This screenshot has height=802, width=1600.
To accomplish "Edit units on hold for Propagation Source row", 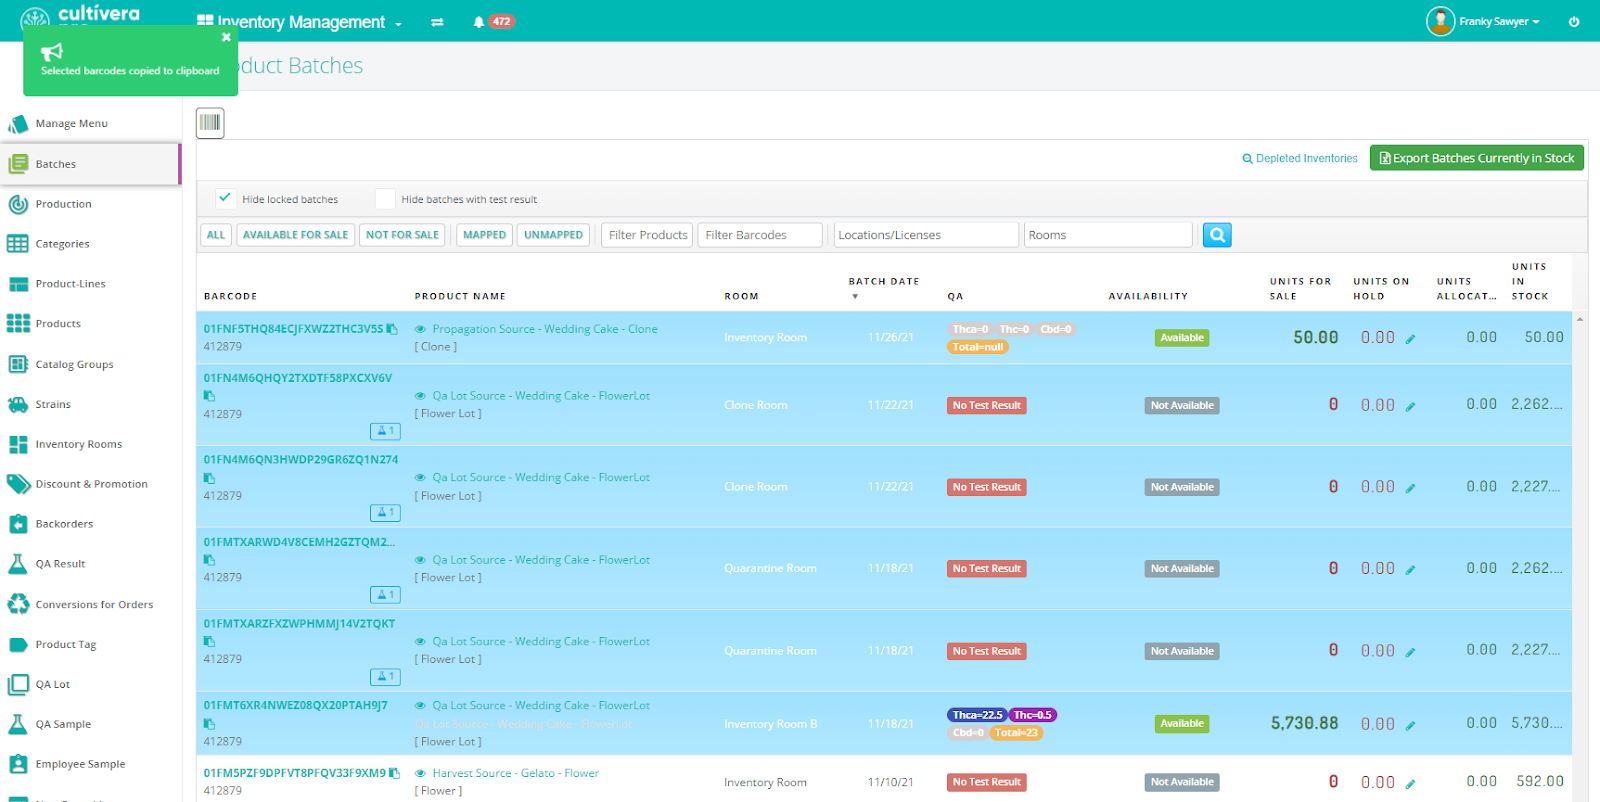I will 1410,339.
